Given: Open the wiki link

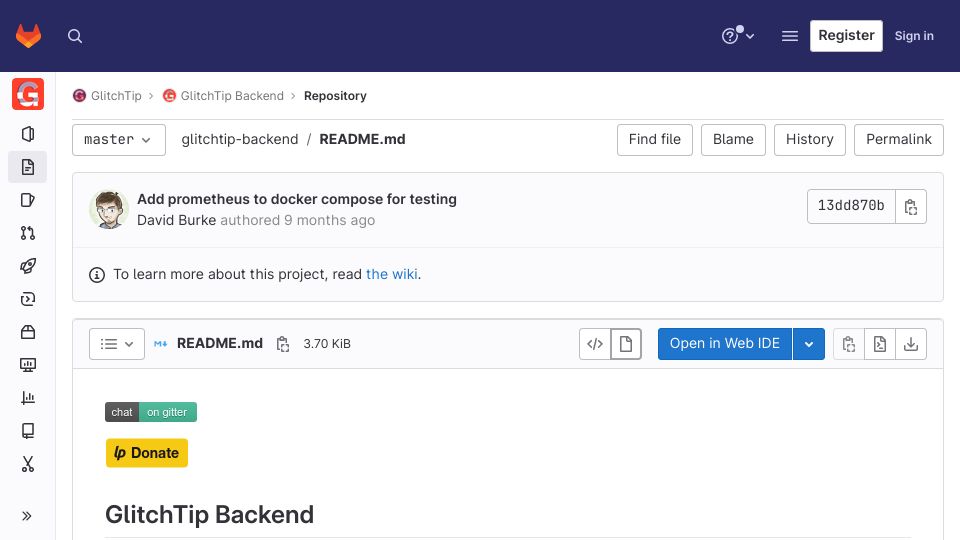Looking at the screenshot, I should coord(392,274).
